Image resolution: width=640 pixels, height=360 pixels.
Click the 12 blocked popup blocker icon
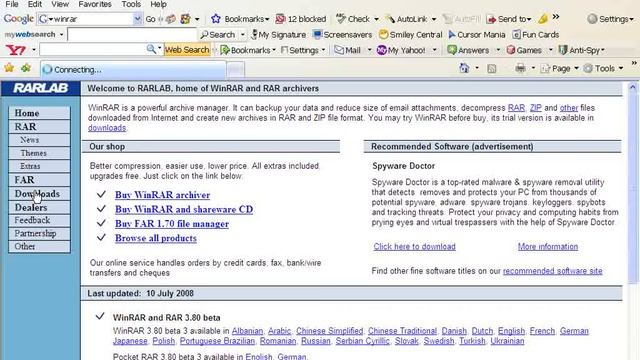[301, 19]
